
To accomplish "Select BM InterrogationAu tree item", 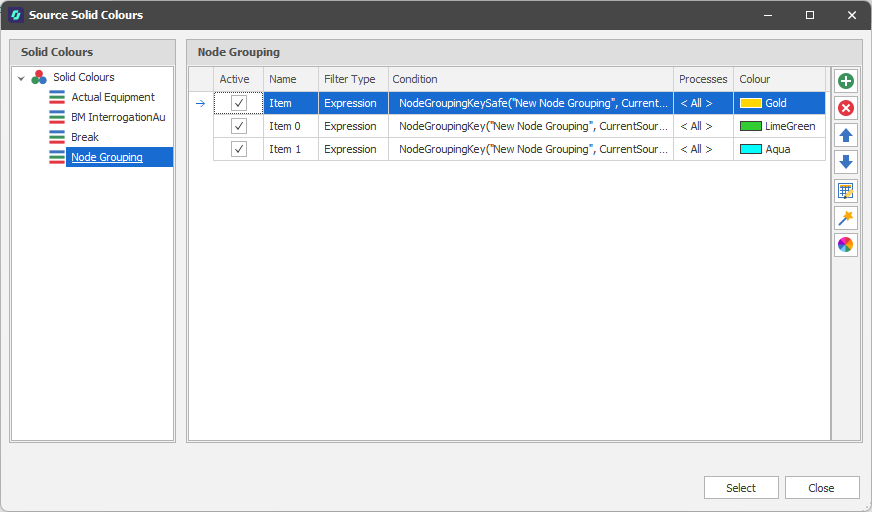I will [118, 117].
